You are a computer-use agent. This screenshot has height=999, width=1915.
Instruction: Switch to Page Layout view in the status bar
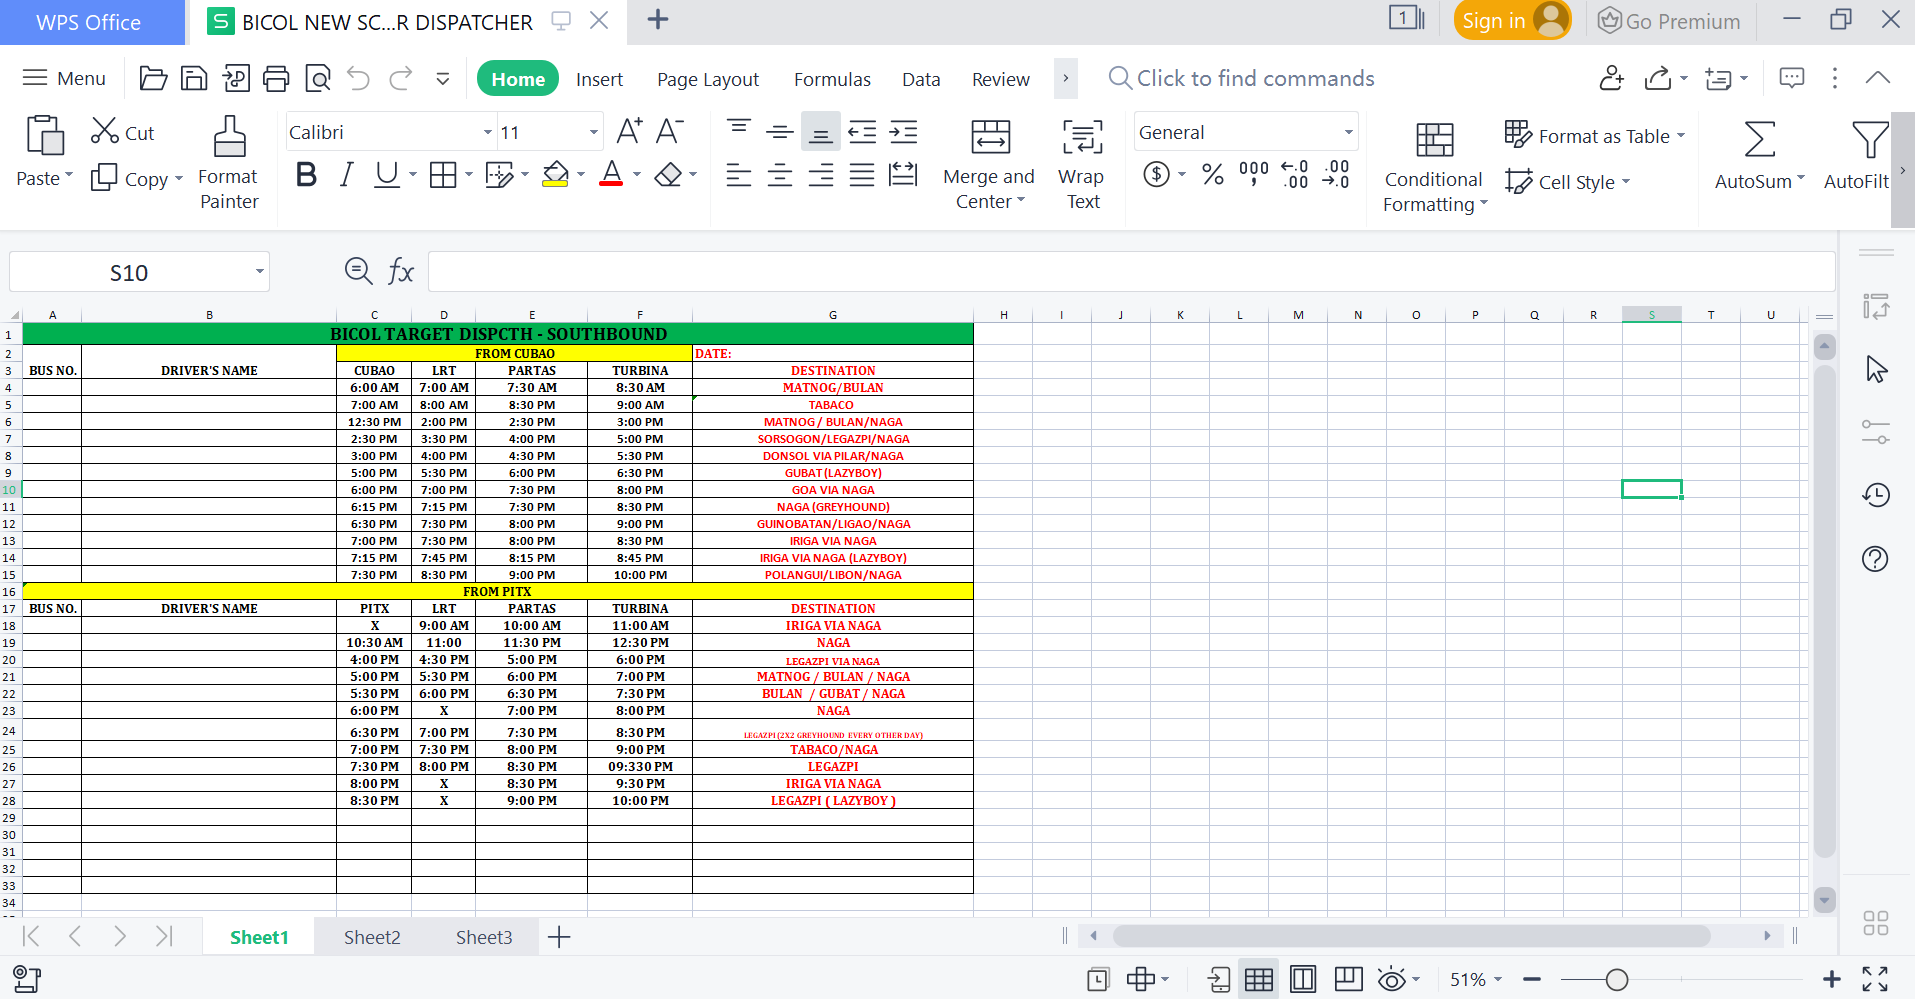pos(1303,980)
